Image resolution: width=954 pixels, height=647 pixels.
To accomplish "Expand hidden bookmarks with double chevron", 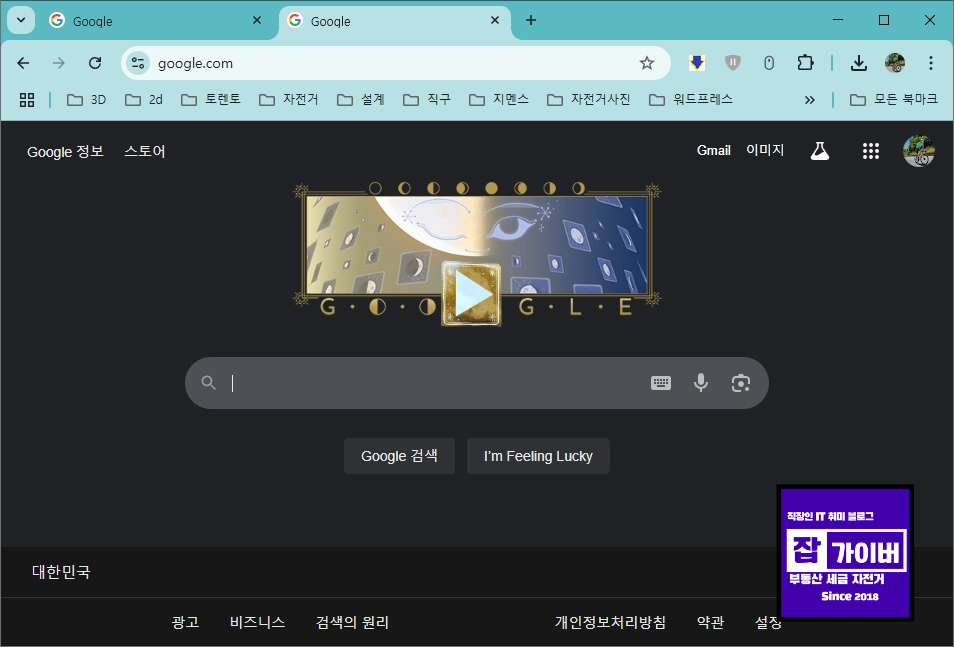I will [x=809, y=100].
